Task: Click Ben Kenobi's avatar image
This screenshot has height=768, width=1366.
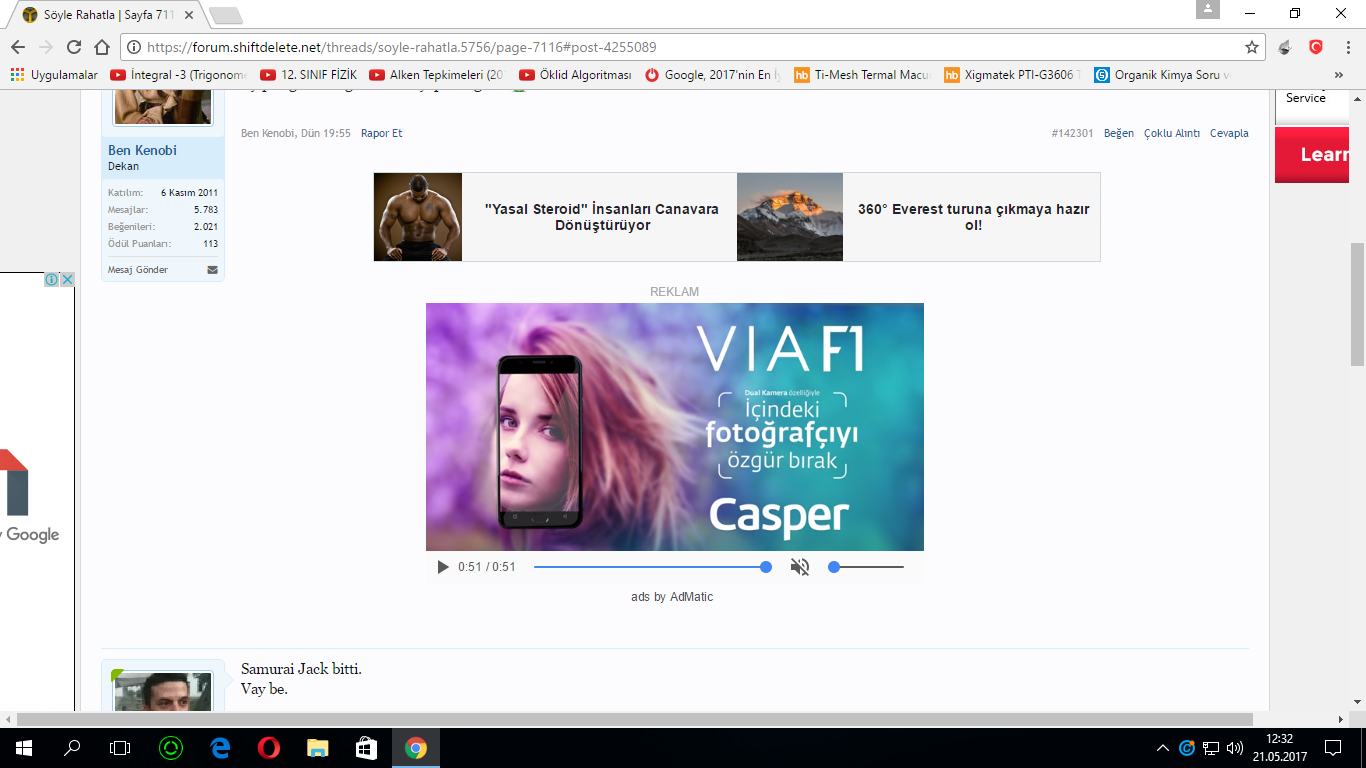Action: coord(162,107)
